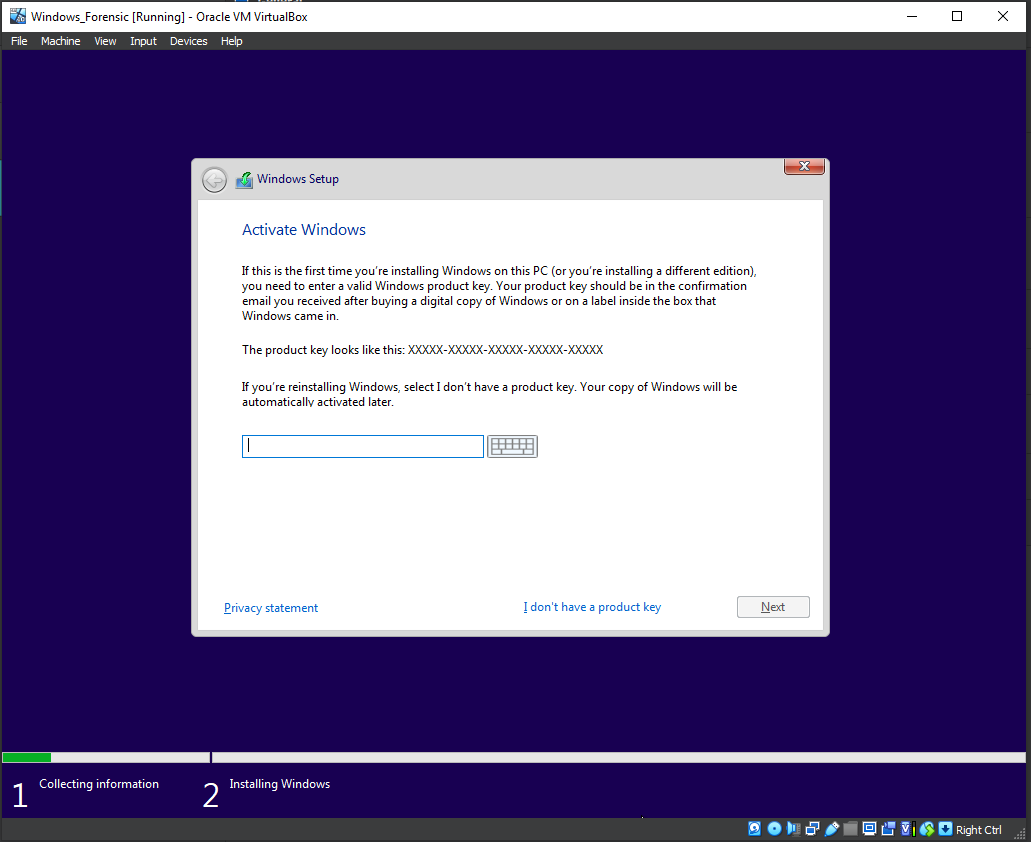Close the Windows Setup dialog
Screen dimensions: 1031x842
coord(804,167)
